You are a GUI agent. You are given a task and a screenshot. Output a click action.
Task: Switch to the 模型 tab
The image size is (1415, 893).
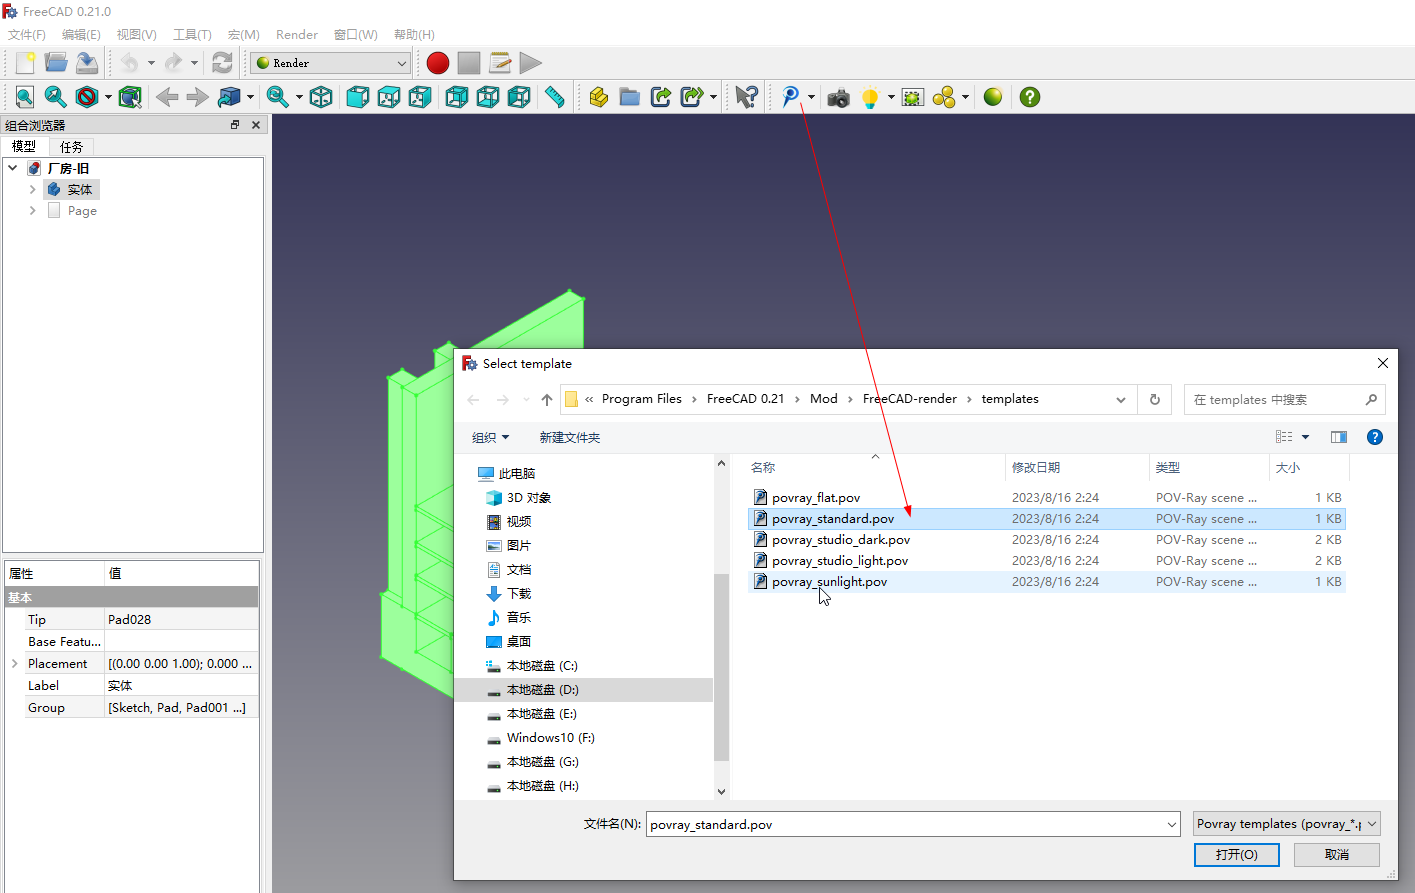point(24,146)
